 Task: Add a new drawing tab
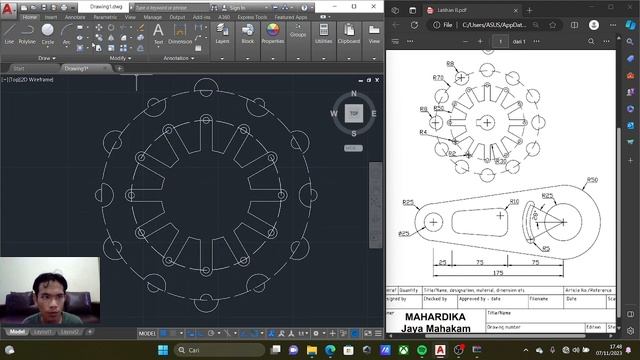coord(119,69)
